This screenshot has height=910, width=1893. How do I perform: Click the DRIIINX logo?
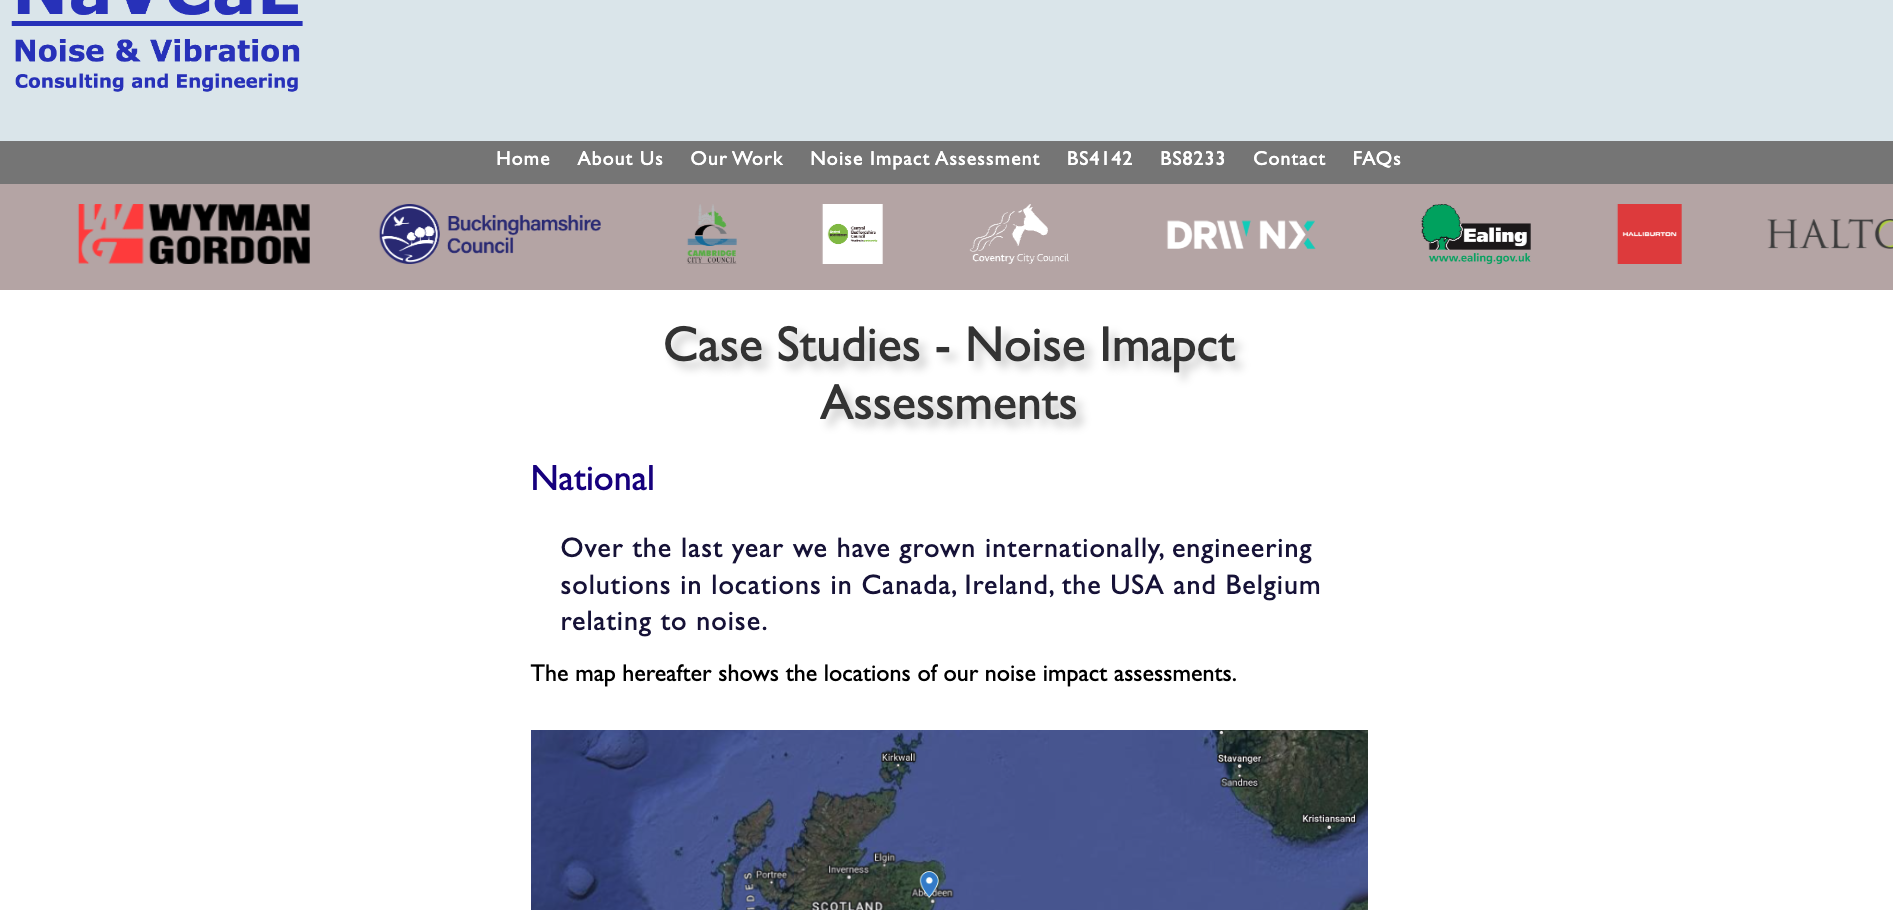[1240, 235]
